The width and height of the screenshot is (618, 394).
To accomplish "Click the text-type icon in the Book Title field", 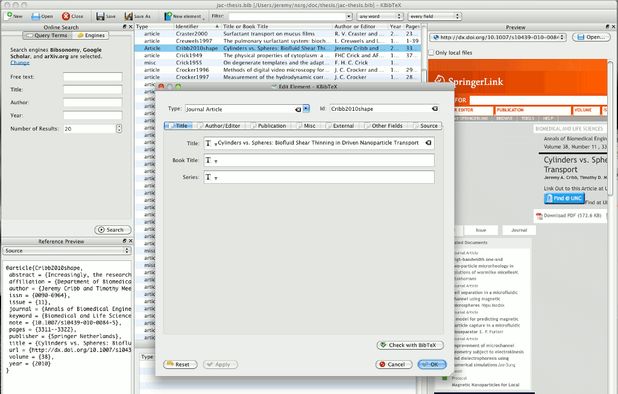I will [x=208, y=160].
